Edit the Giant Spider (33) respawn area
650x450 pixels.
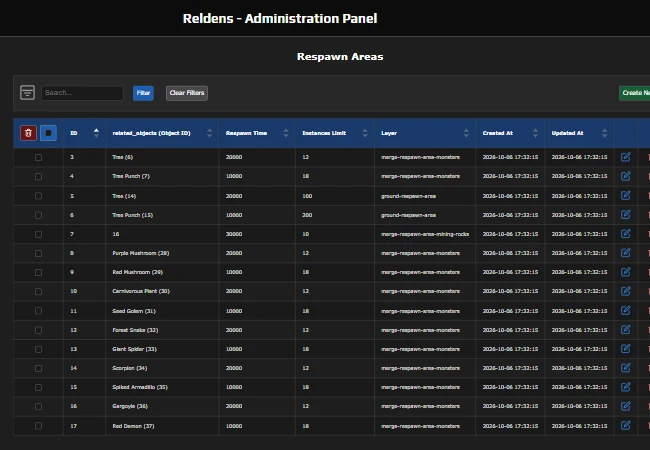point(626,349)
